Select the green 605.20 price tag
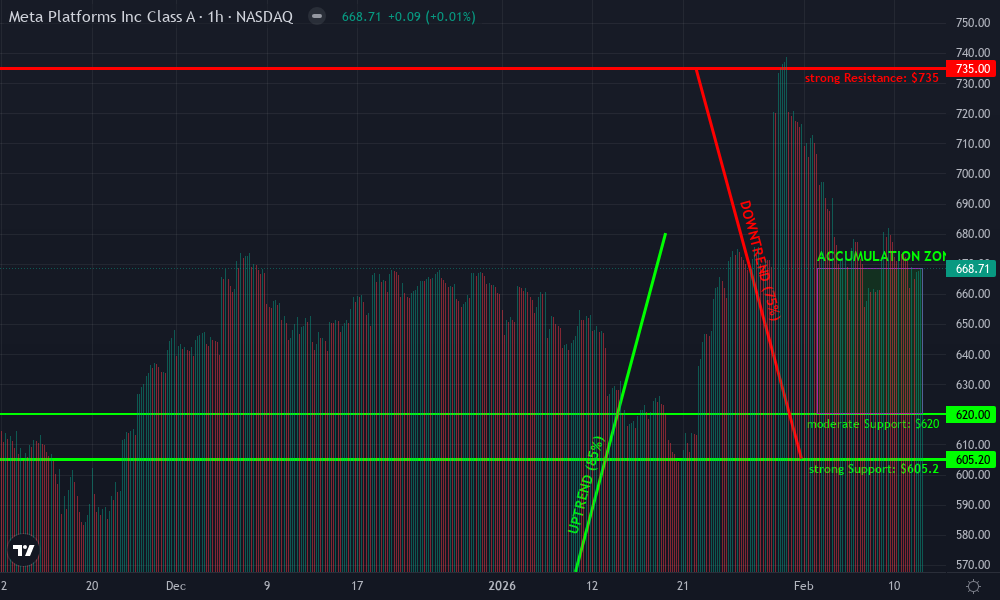Screen dimensions: 1000x600 [x=971, y=460]
